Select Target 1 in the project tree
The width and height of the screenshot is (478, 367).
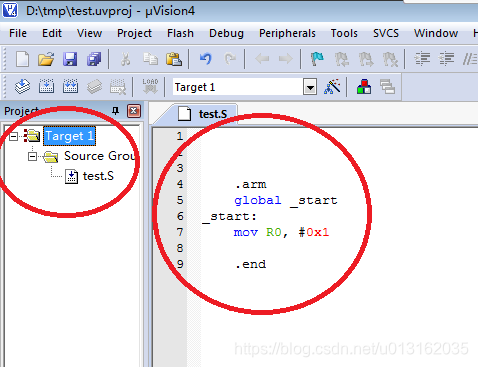coord(69,136)
